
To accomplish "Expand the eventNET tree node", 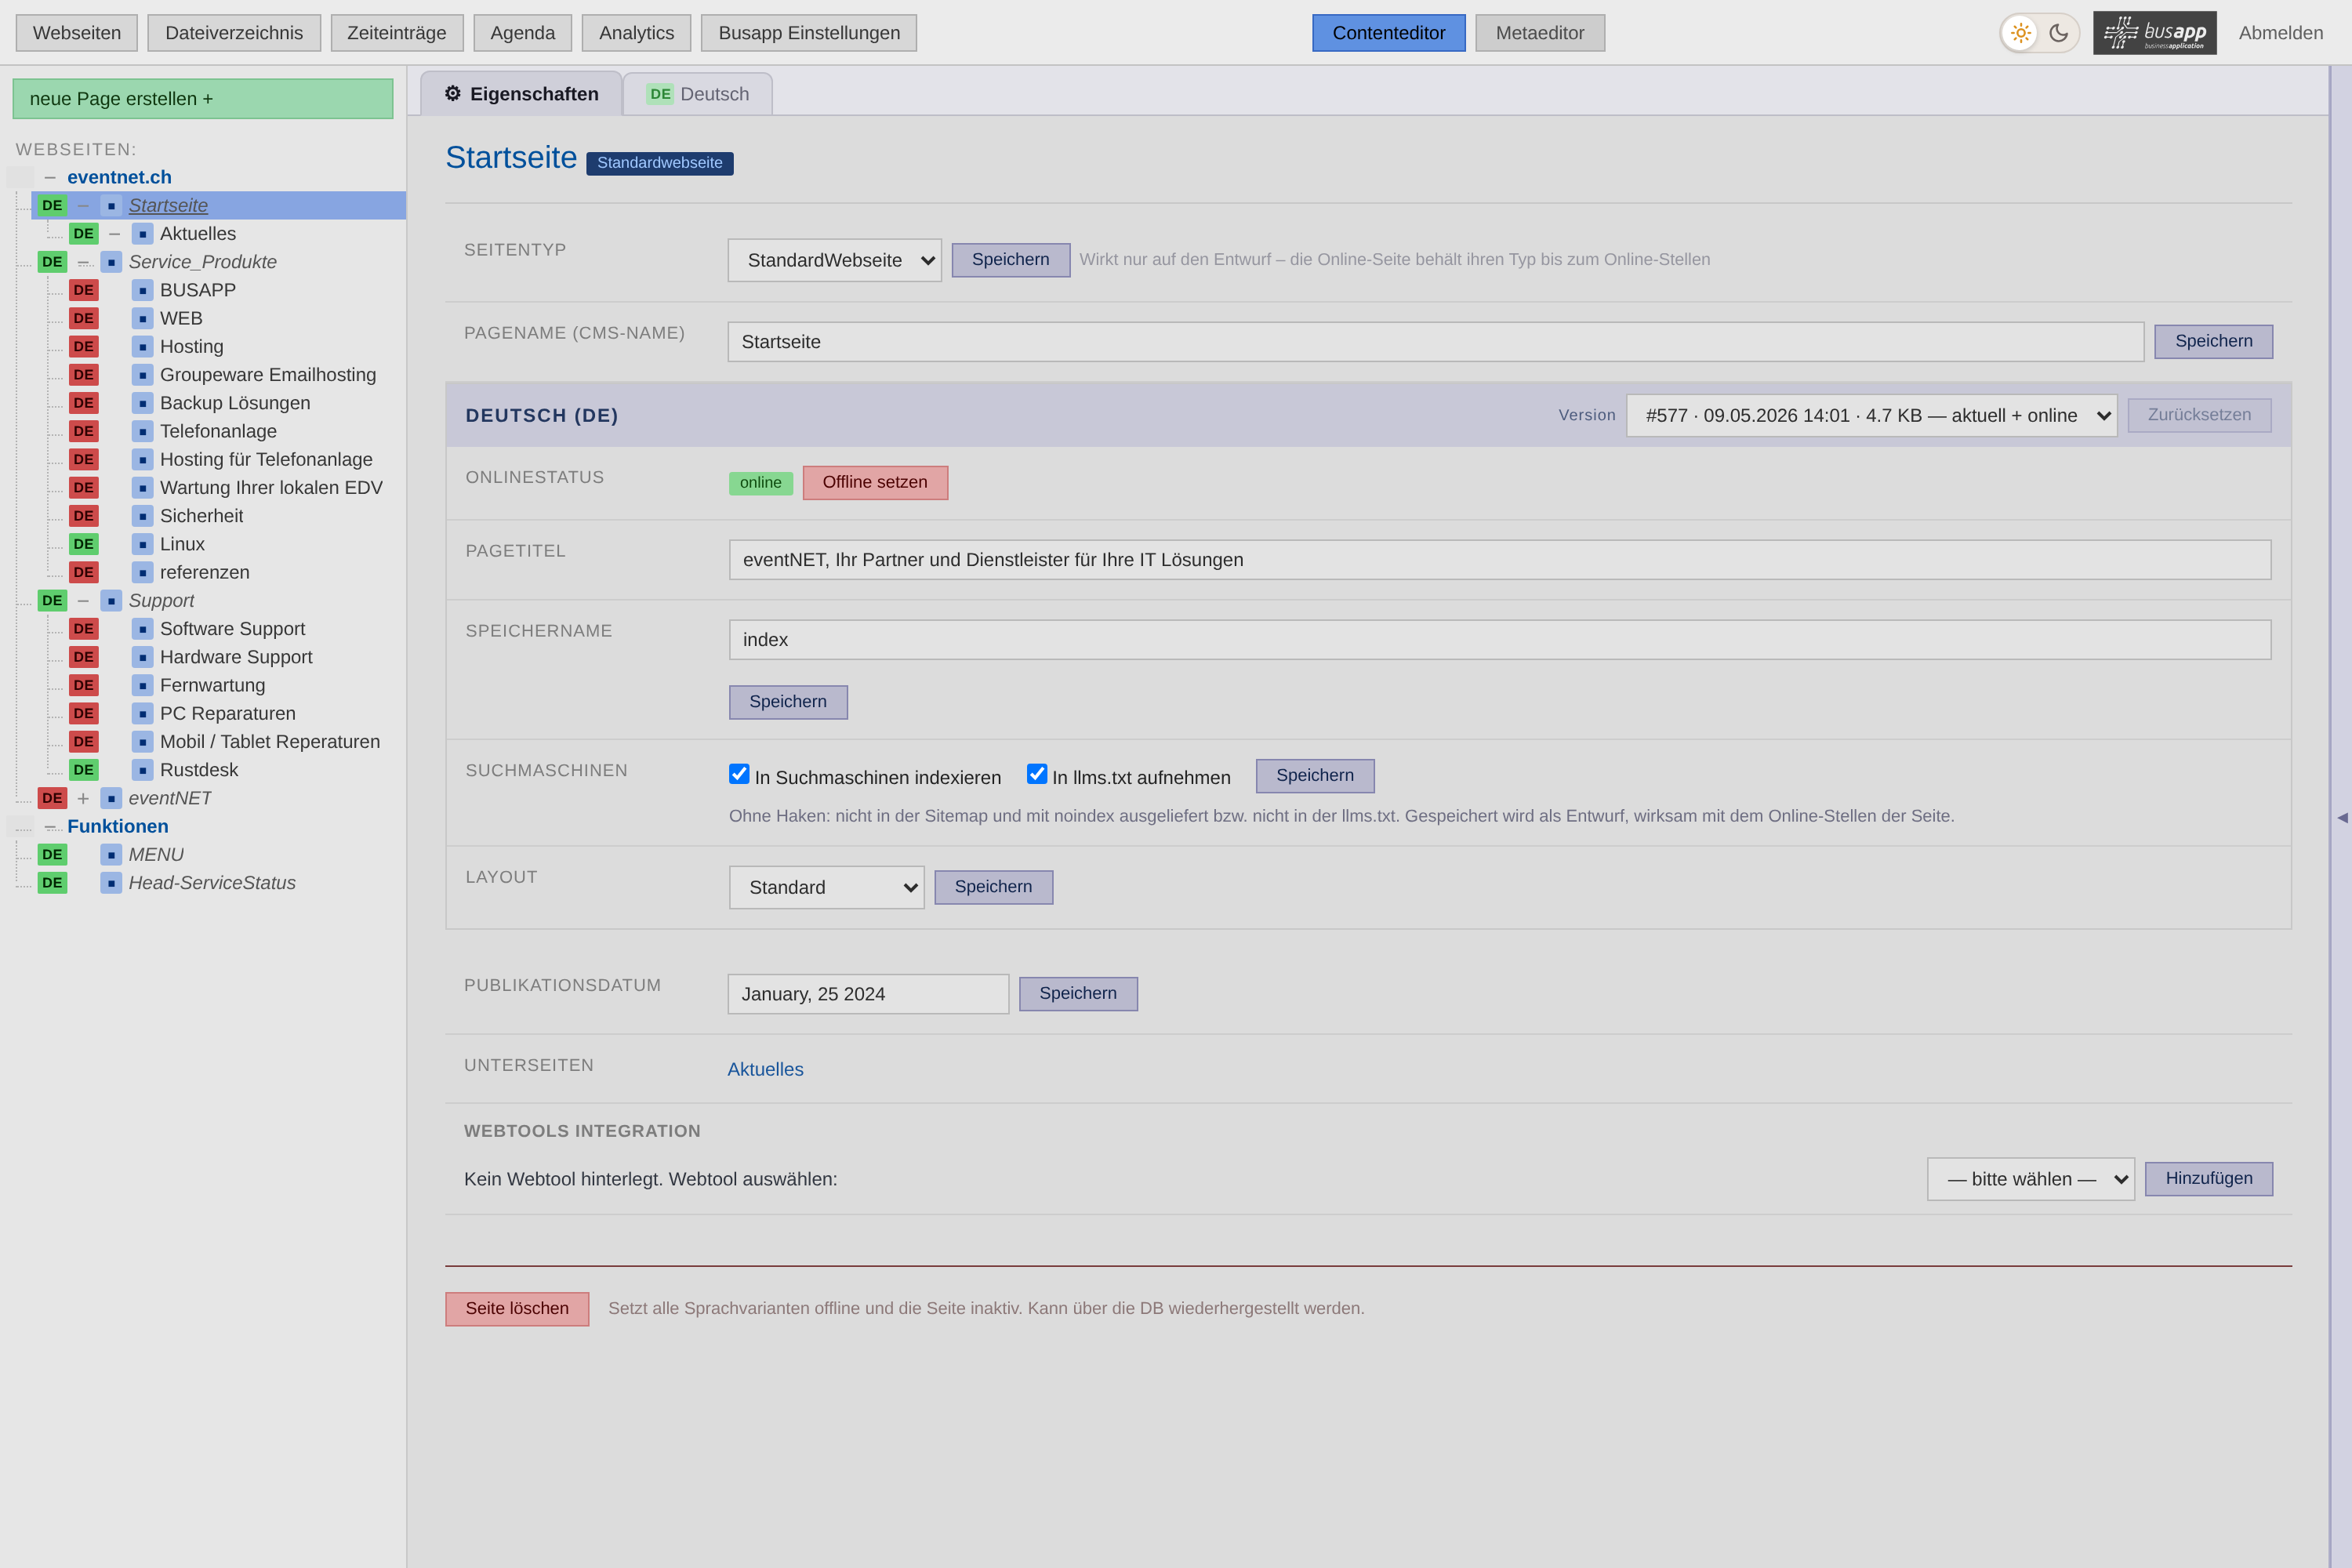I will [x=83, y=798].
